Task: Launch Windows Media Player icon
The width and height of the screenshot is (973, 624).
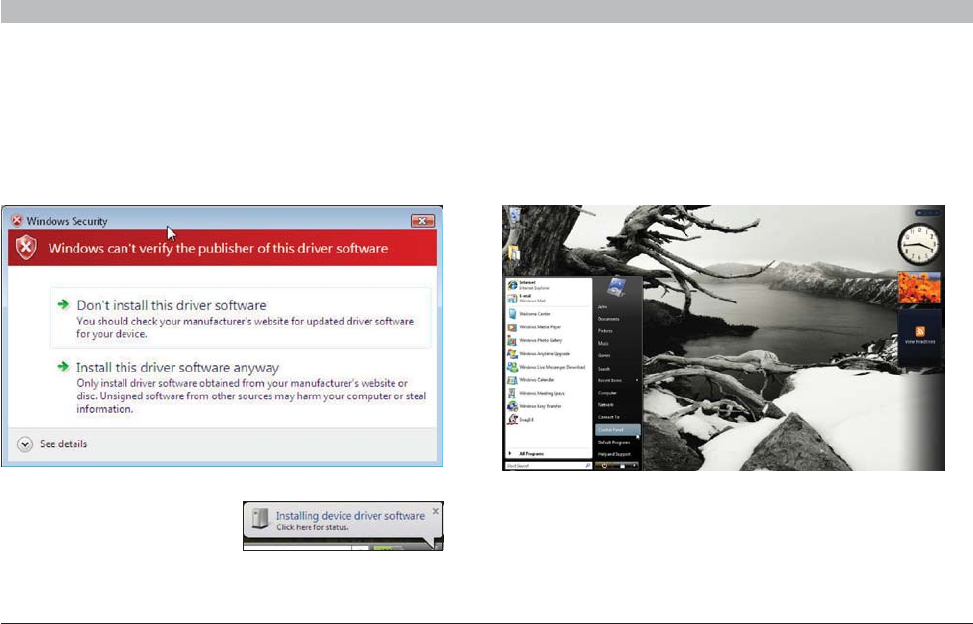Action: [x=513, y=328]
